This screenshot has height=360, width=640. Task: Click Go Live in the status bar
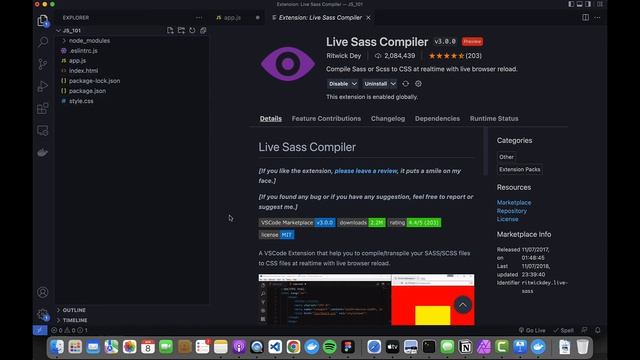point(532,330)
